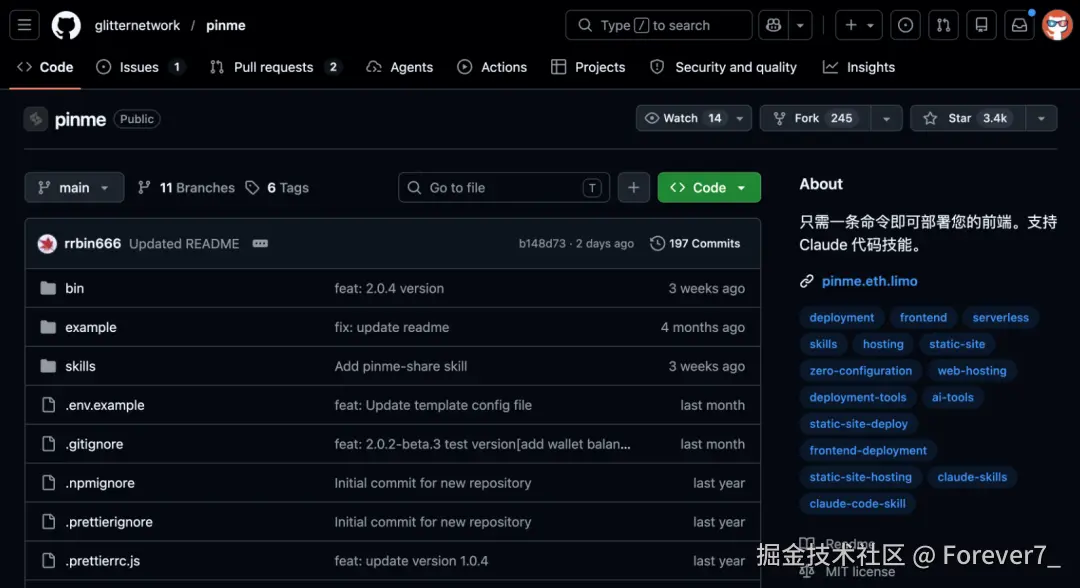Open the notifications inbox icon
Viewport: 1080px width, 588px height.
1019,25
